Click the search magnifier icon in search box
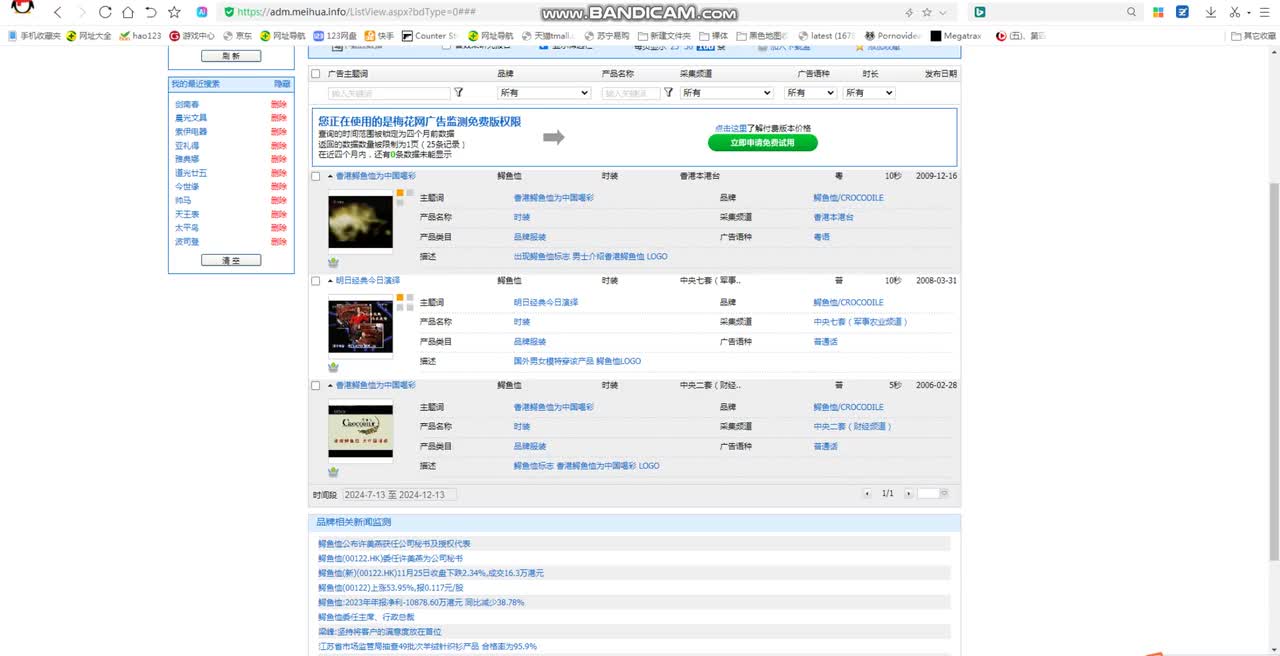Image resolution: width=1280 pixels, height=656 pixels. pos(1132,12)
